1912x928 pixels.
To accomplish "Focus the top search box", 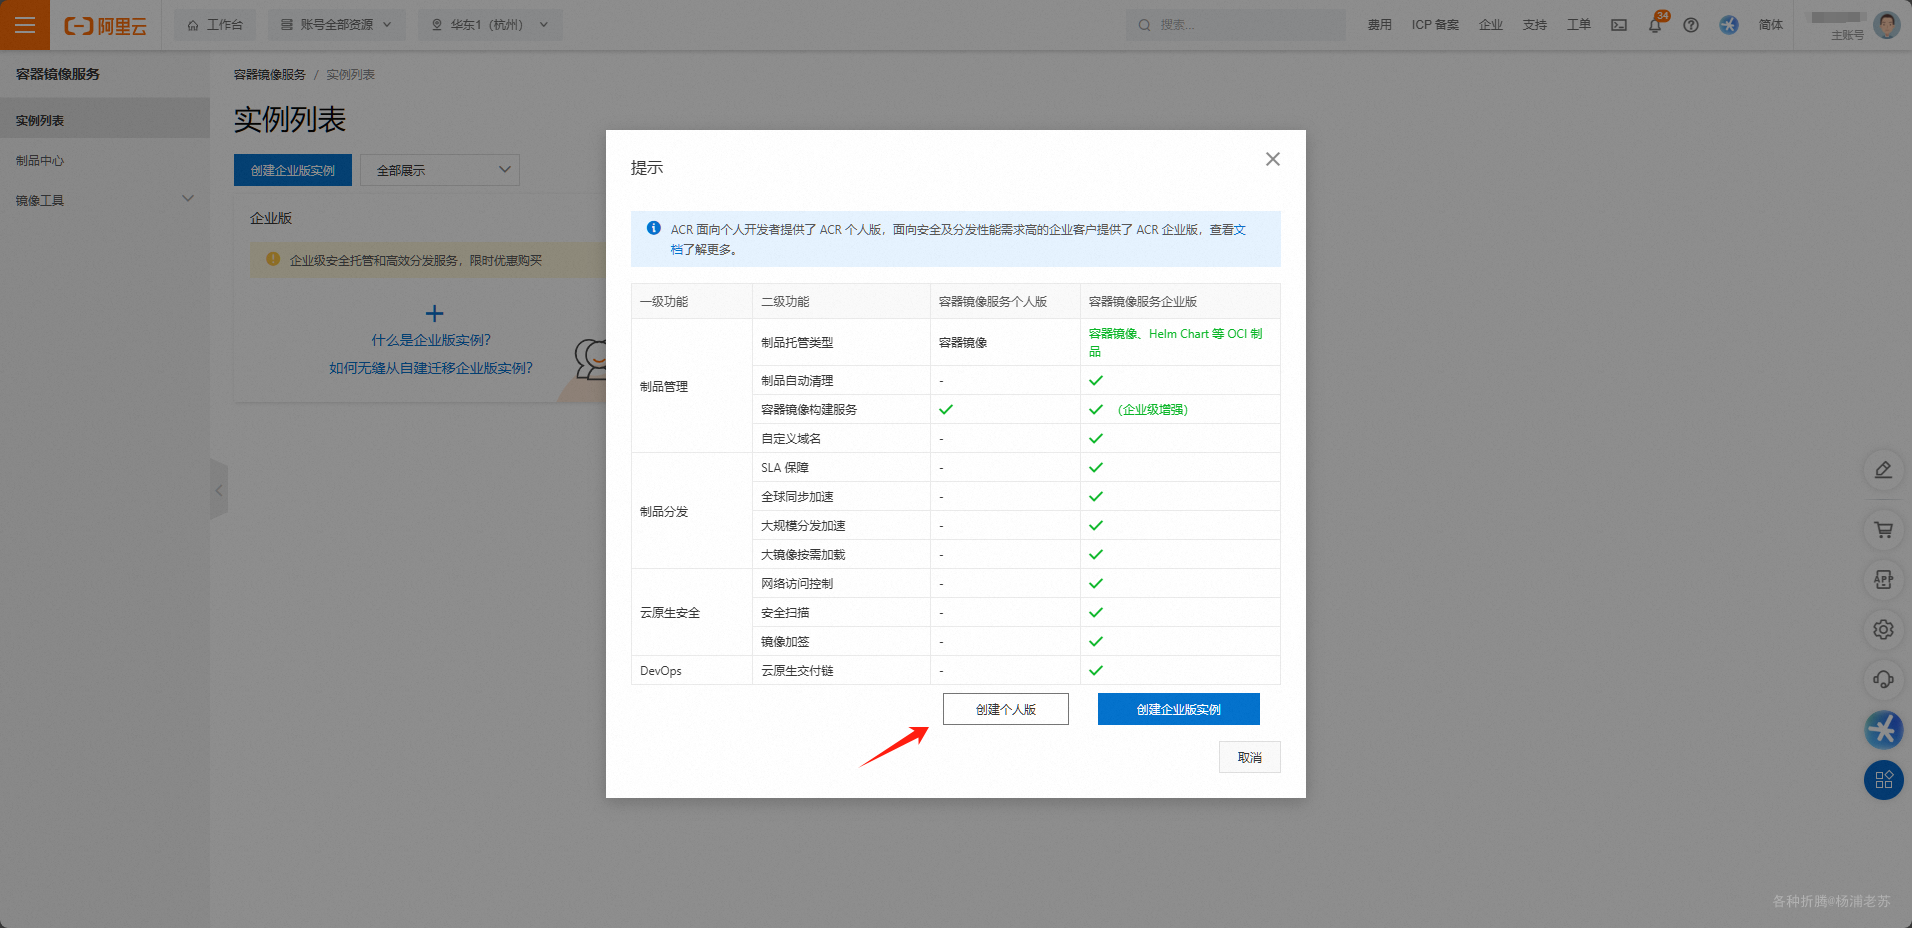I will [1236, 25].
